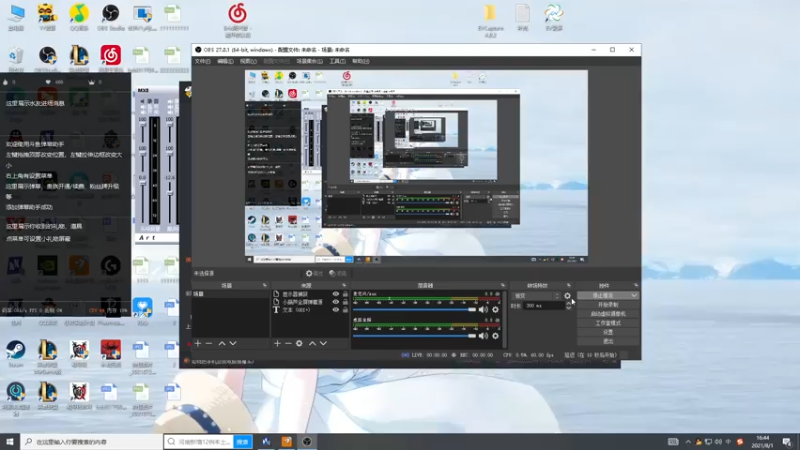800x450 pixels.
Task: Open OBS 设置 from Controls dock
Action: tap(608, 332)
